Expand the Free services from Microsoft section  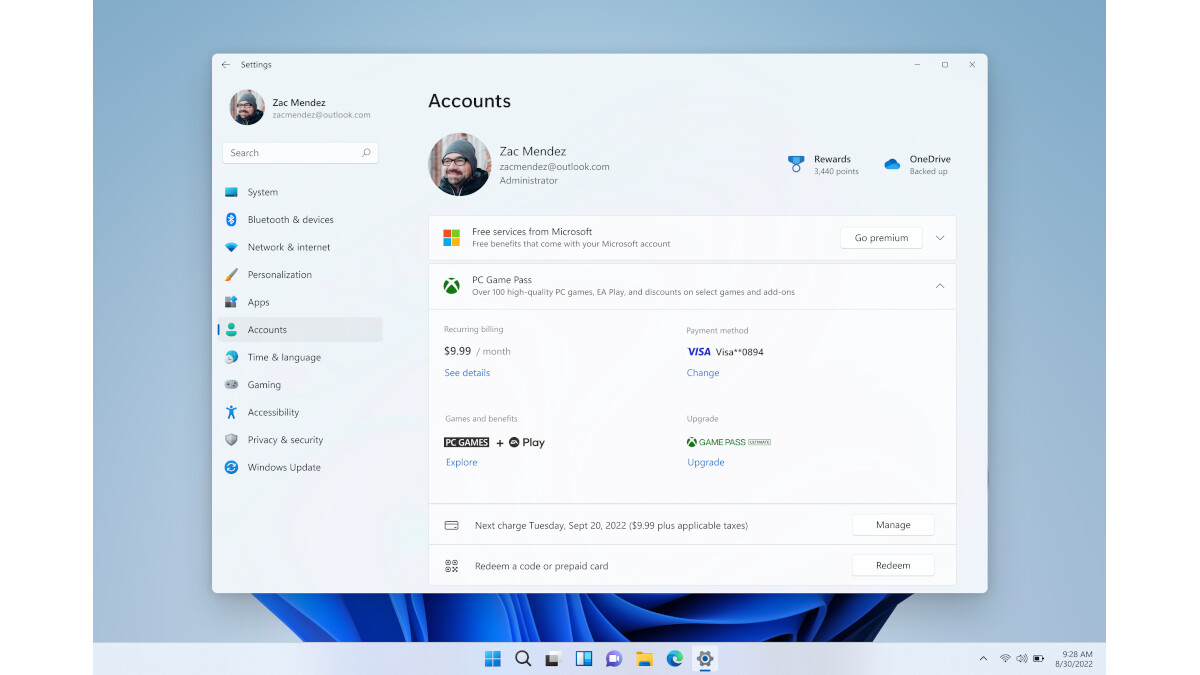940,237
